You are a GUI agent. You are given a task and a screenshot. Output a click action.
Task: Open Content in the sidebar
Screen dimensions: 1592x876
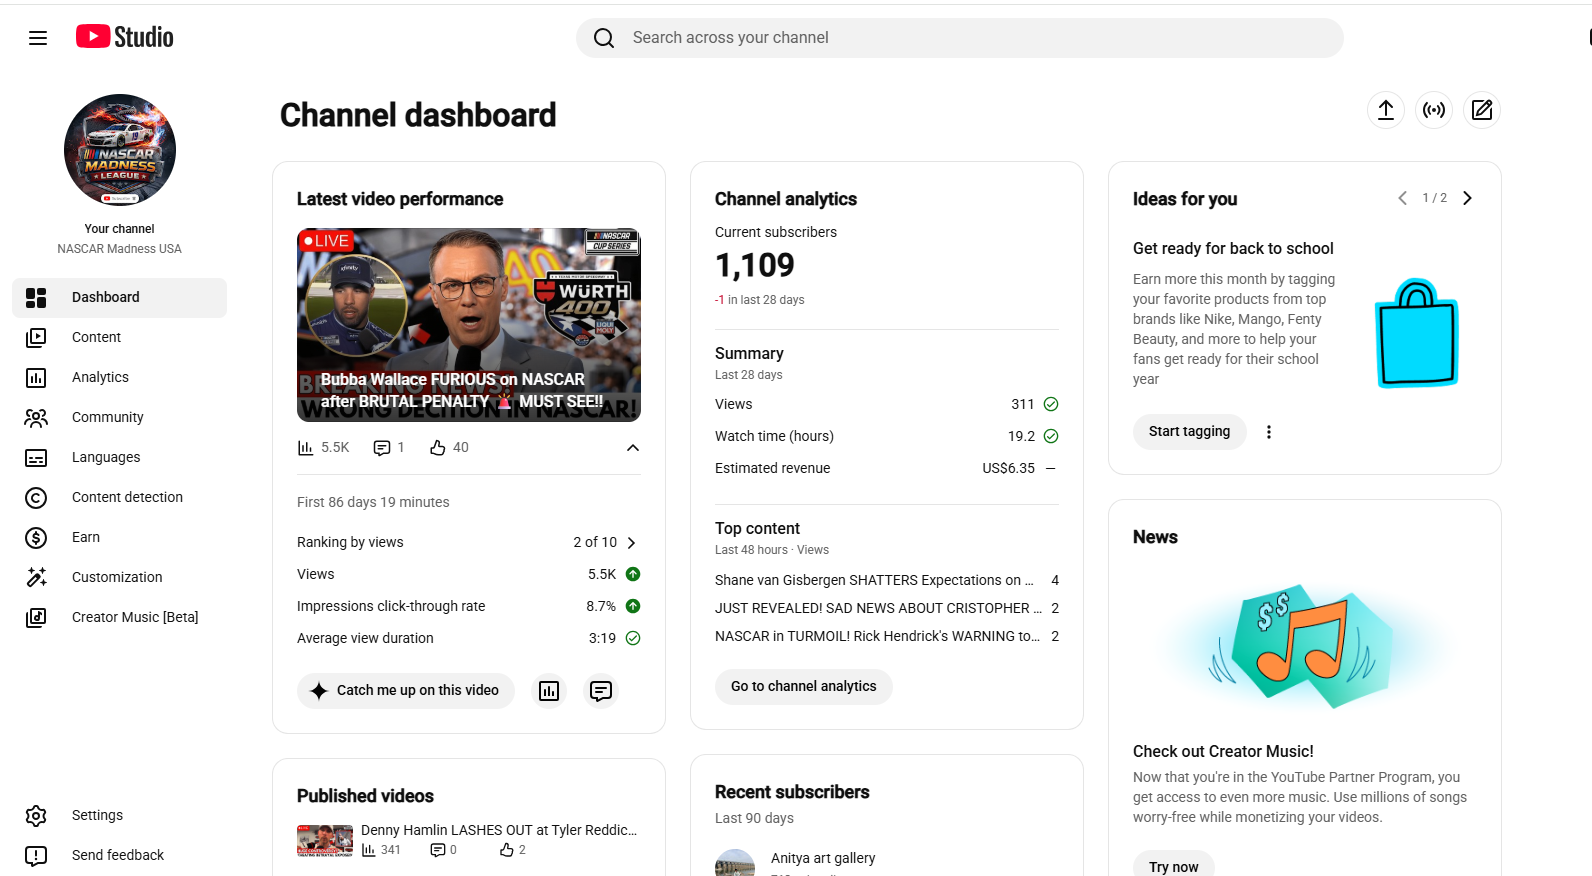pos(120,338)
